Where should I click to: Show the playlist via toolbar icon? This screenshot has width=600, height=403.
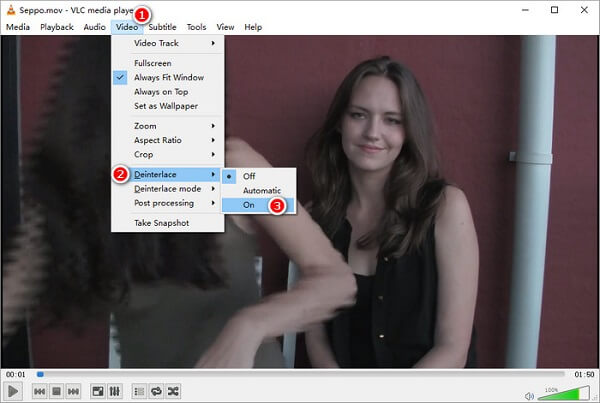(139, 391)
